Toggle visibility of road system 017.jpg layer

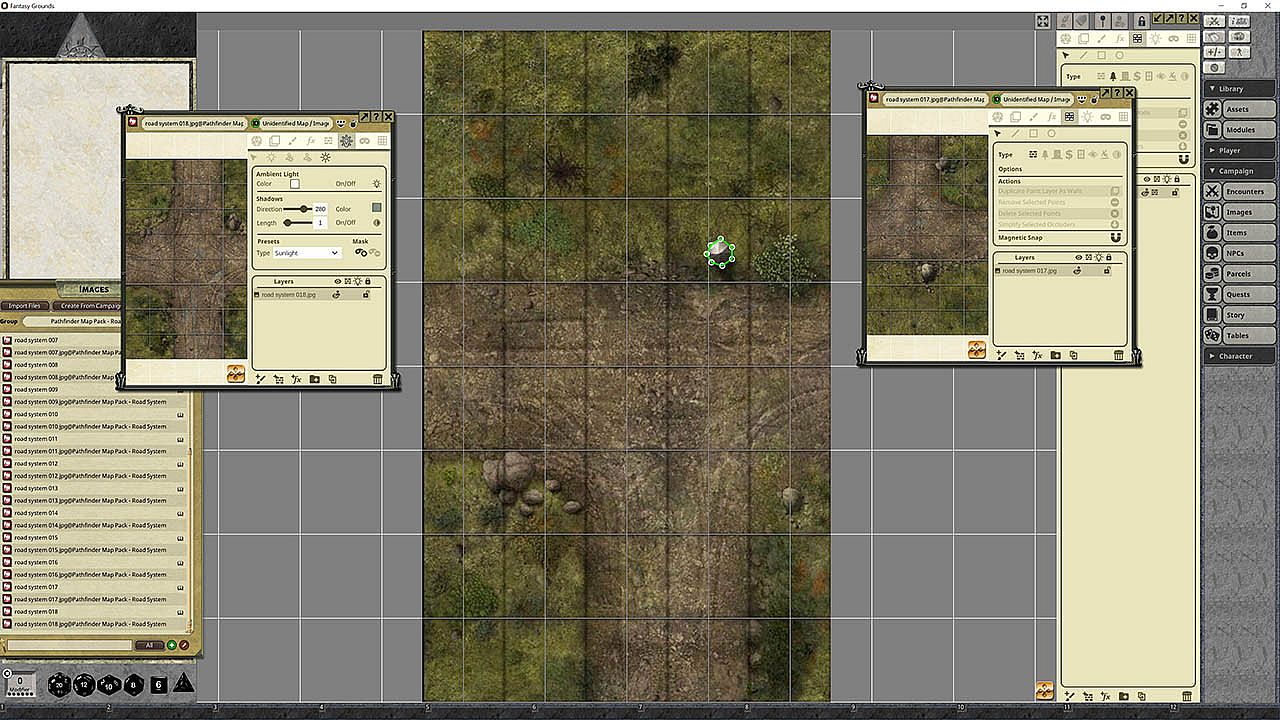pos(1078,271)
